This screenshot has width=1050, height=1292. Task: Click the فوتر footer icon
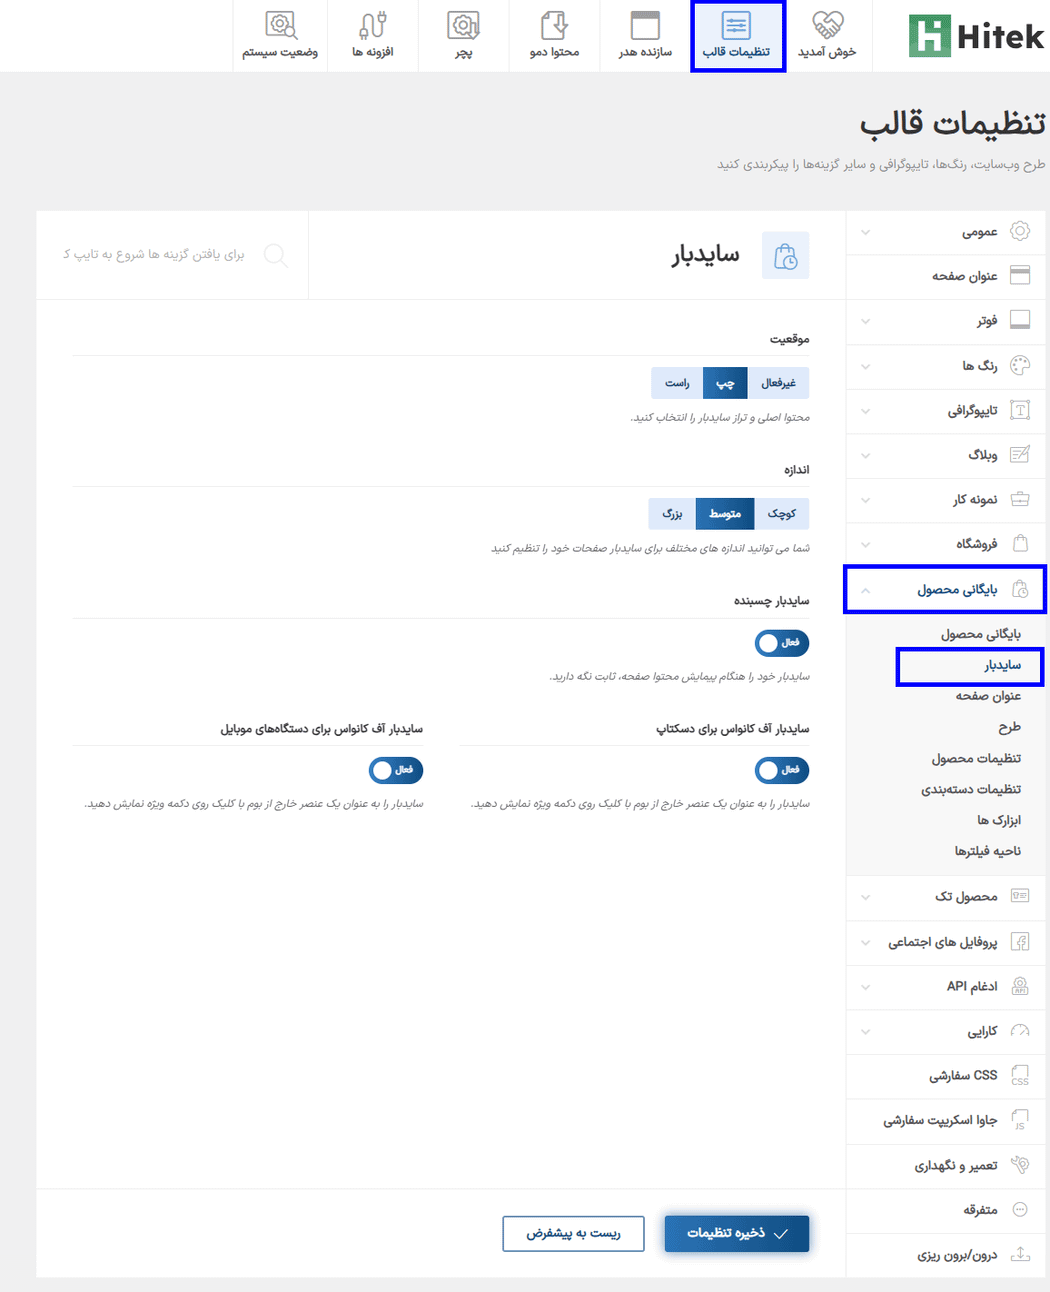point(1020,320)
